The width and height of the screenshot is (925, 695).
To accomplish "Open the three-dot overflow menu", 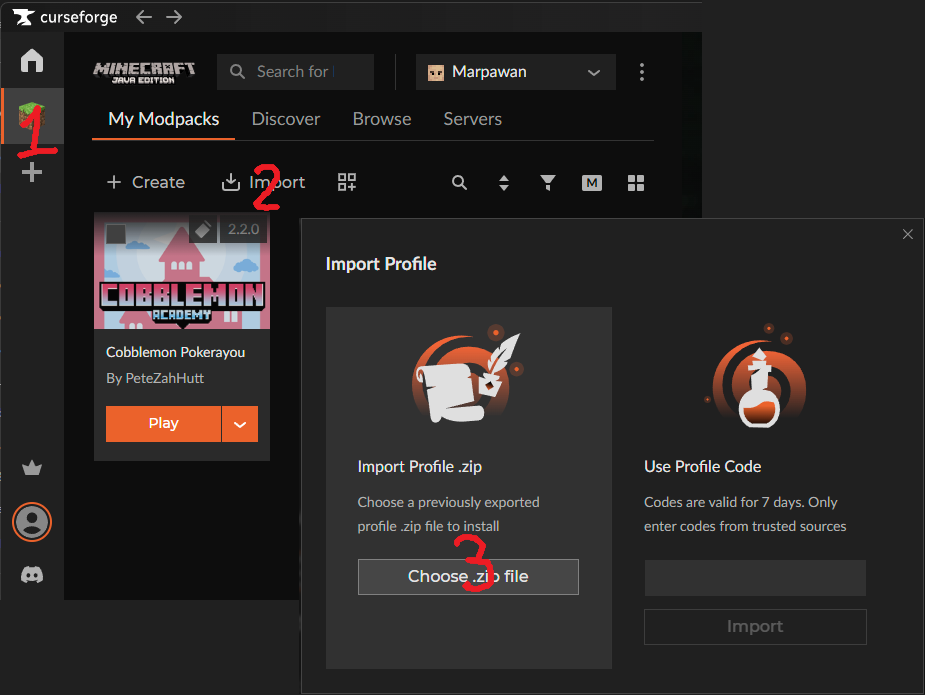I will (x=641, y=71).
